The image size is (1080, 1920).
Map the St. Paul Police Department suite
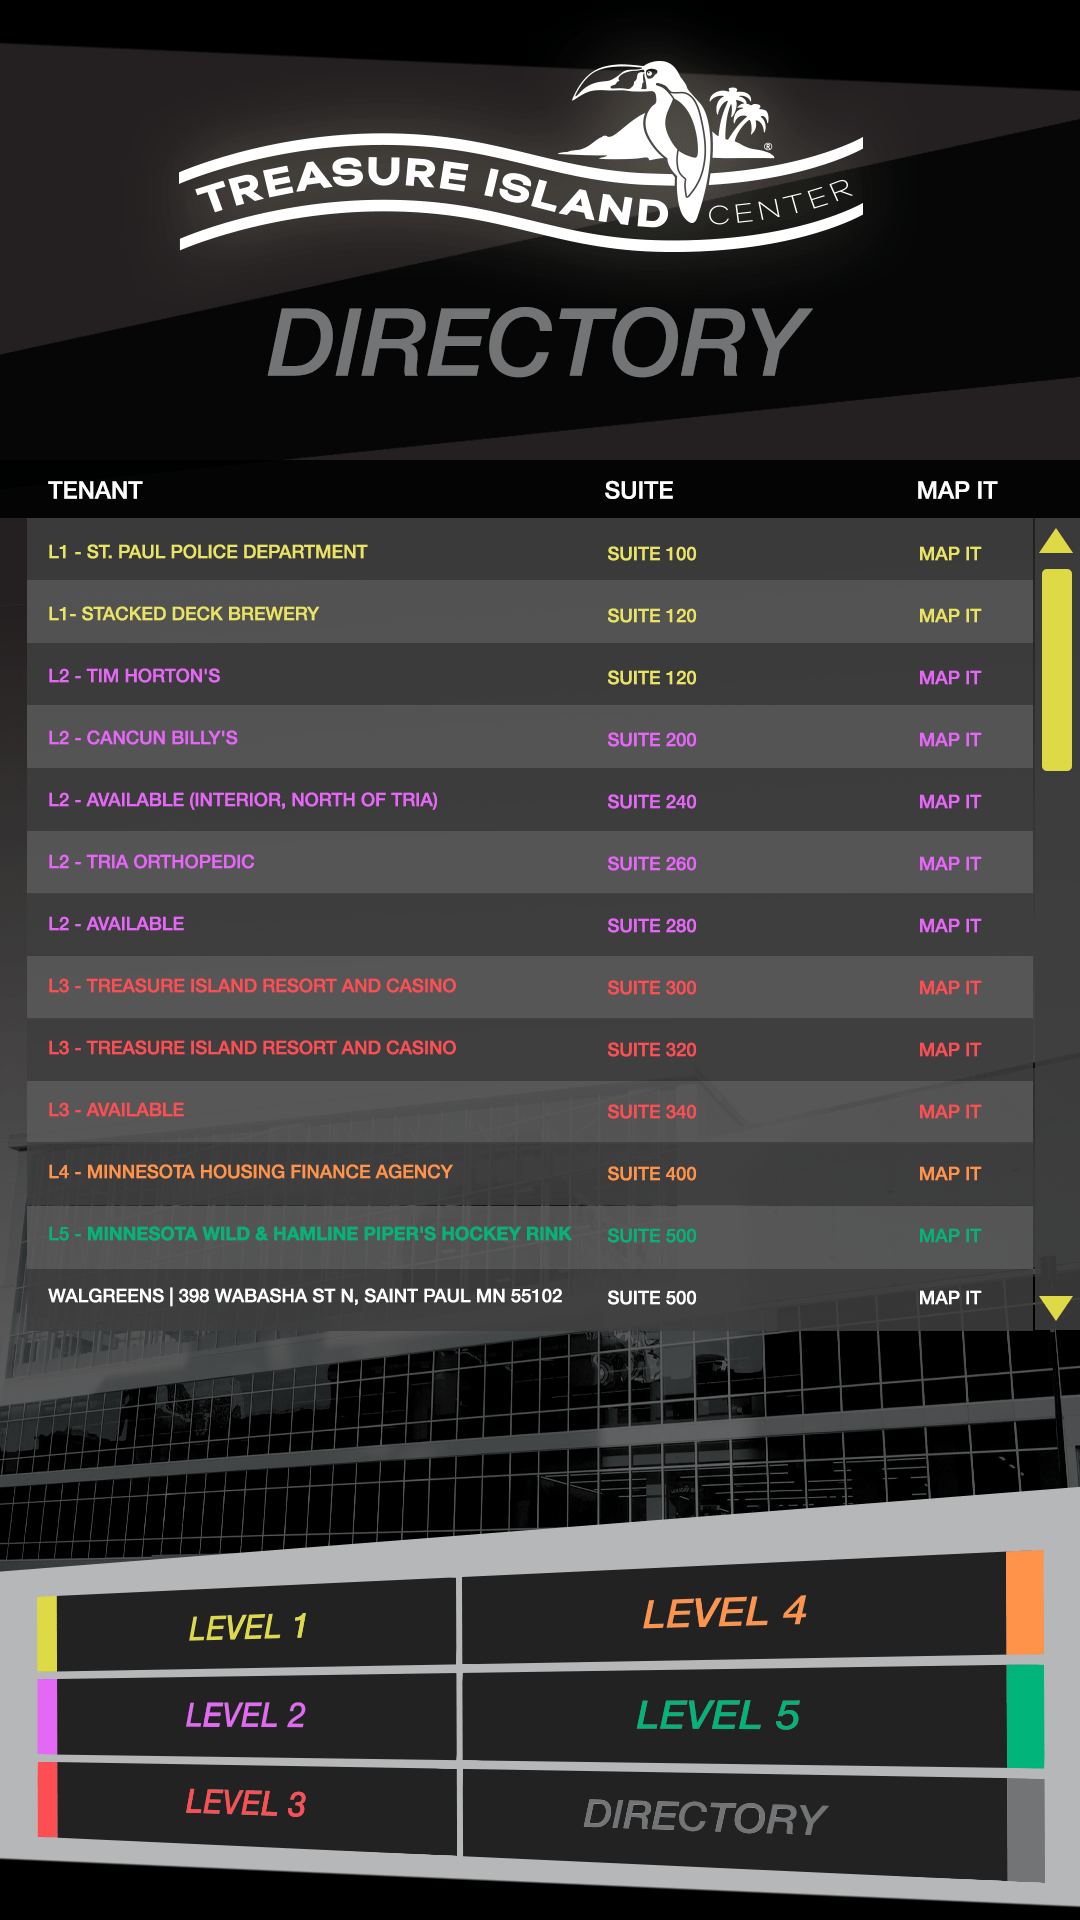tap(949, 554)
